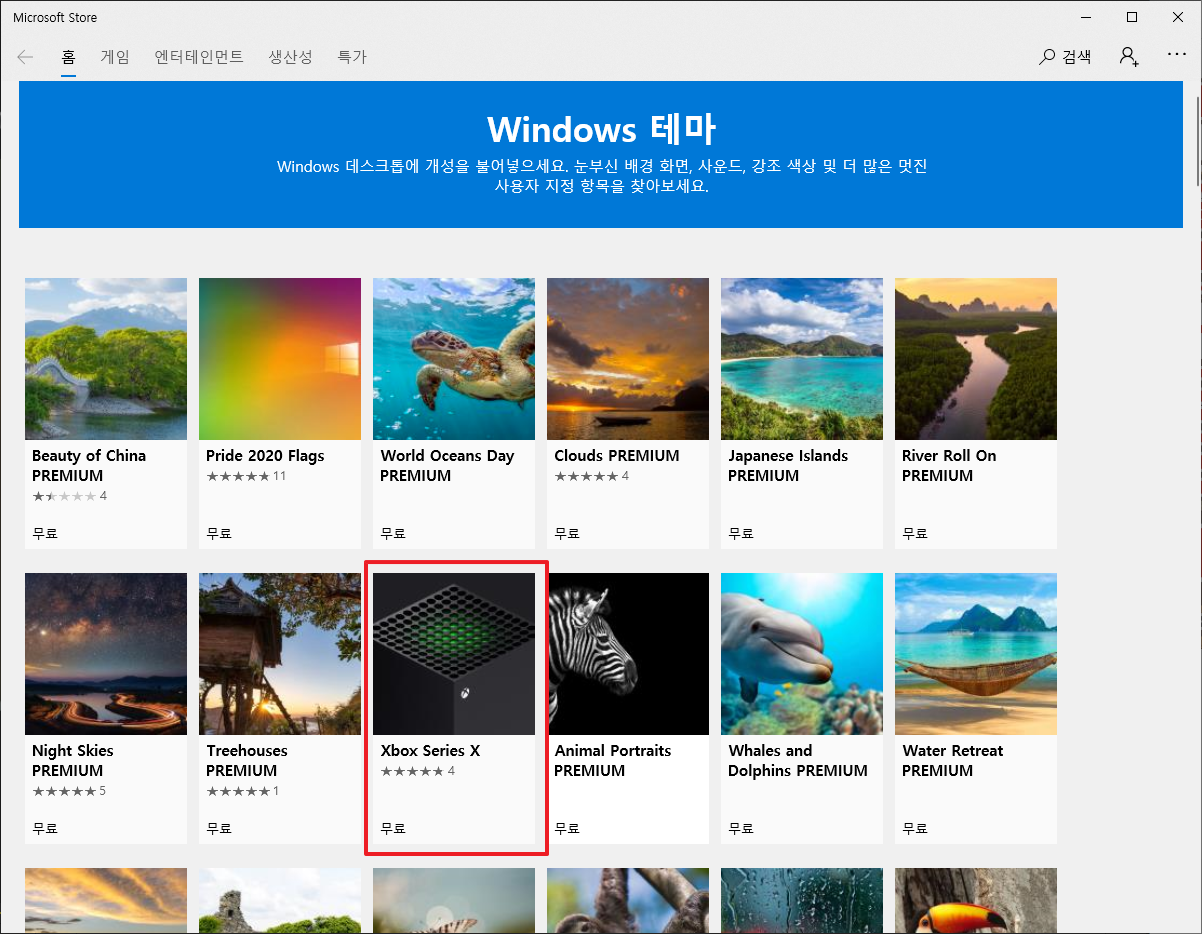Select the Water Retreat hammock thumbnail
1202x934 pixels.
(976, 654)
